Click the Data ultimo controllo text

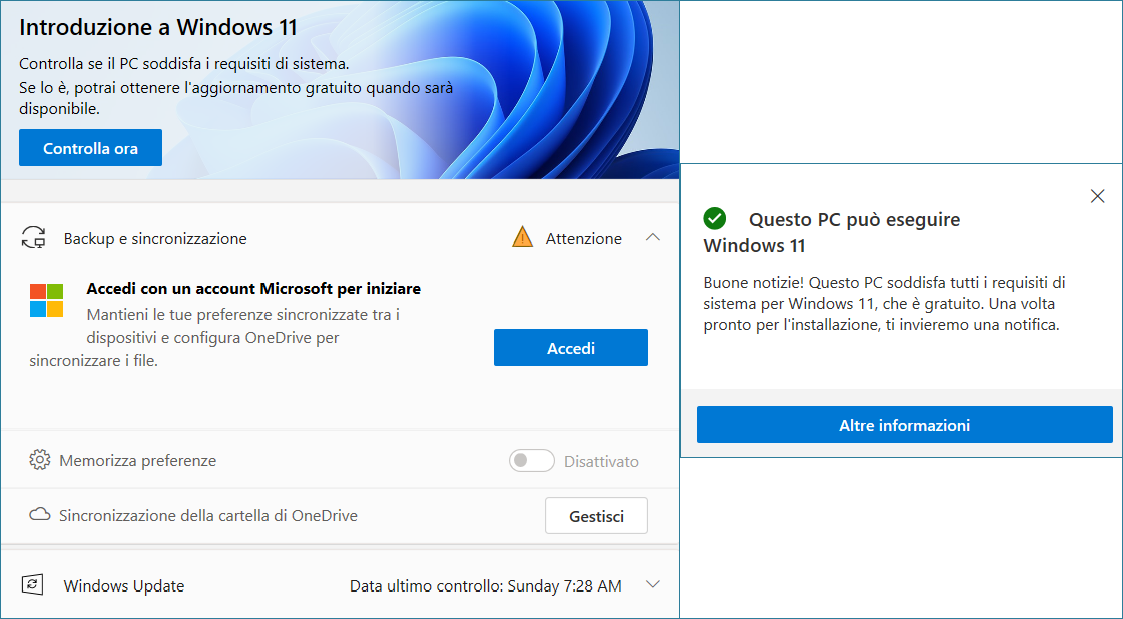(x=486, y=586)
